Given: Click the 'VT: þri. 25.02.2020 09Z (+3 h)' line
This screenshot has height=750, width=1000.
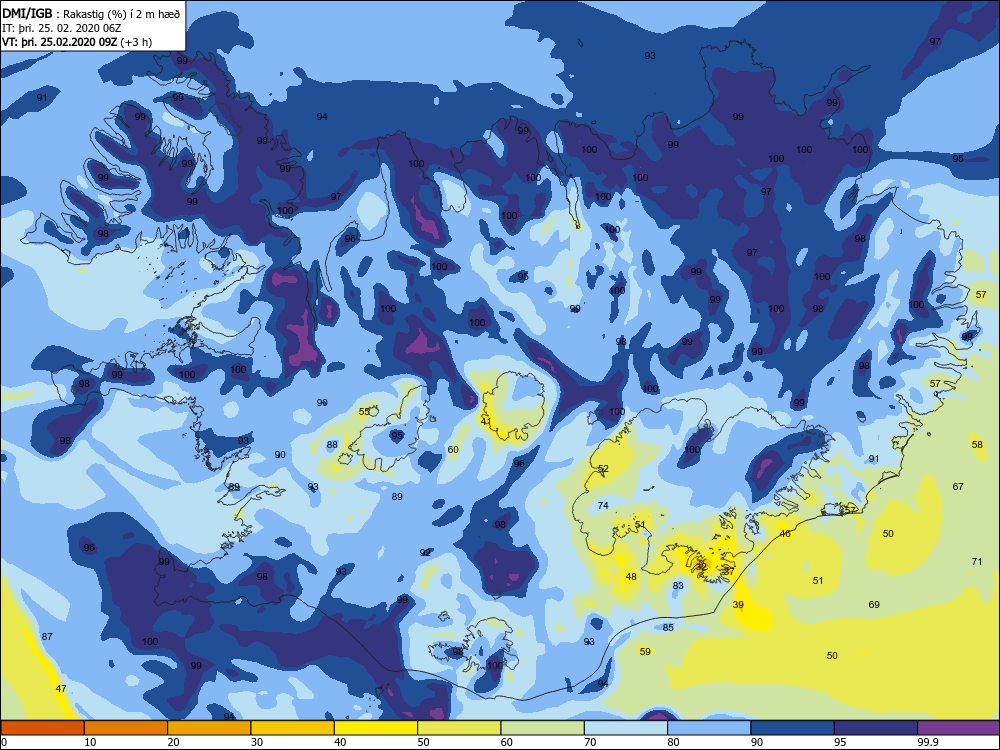Looking at the screenshot, I should pos(77,42).
